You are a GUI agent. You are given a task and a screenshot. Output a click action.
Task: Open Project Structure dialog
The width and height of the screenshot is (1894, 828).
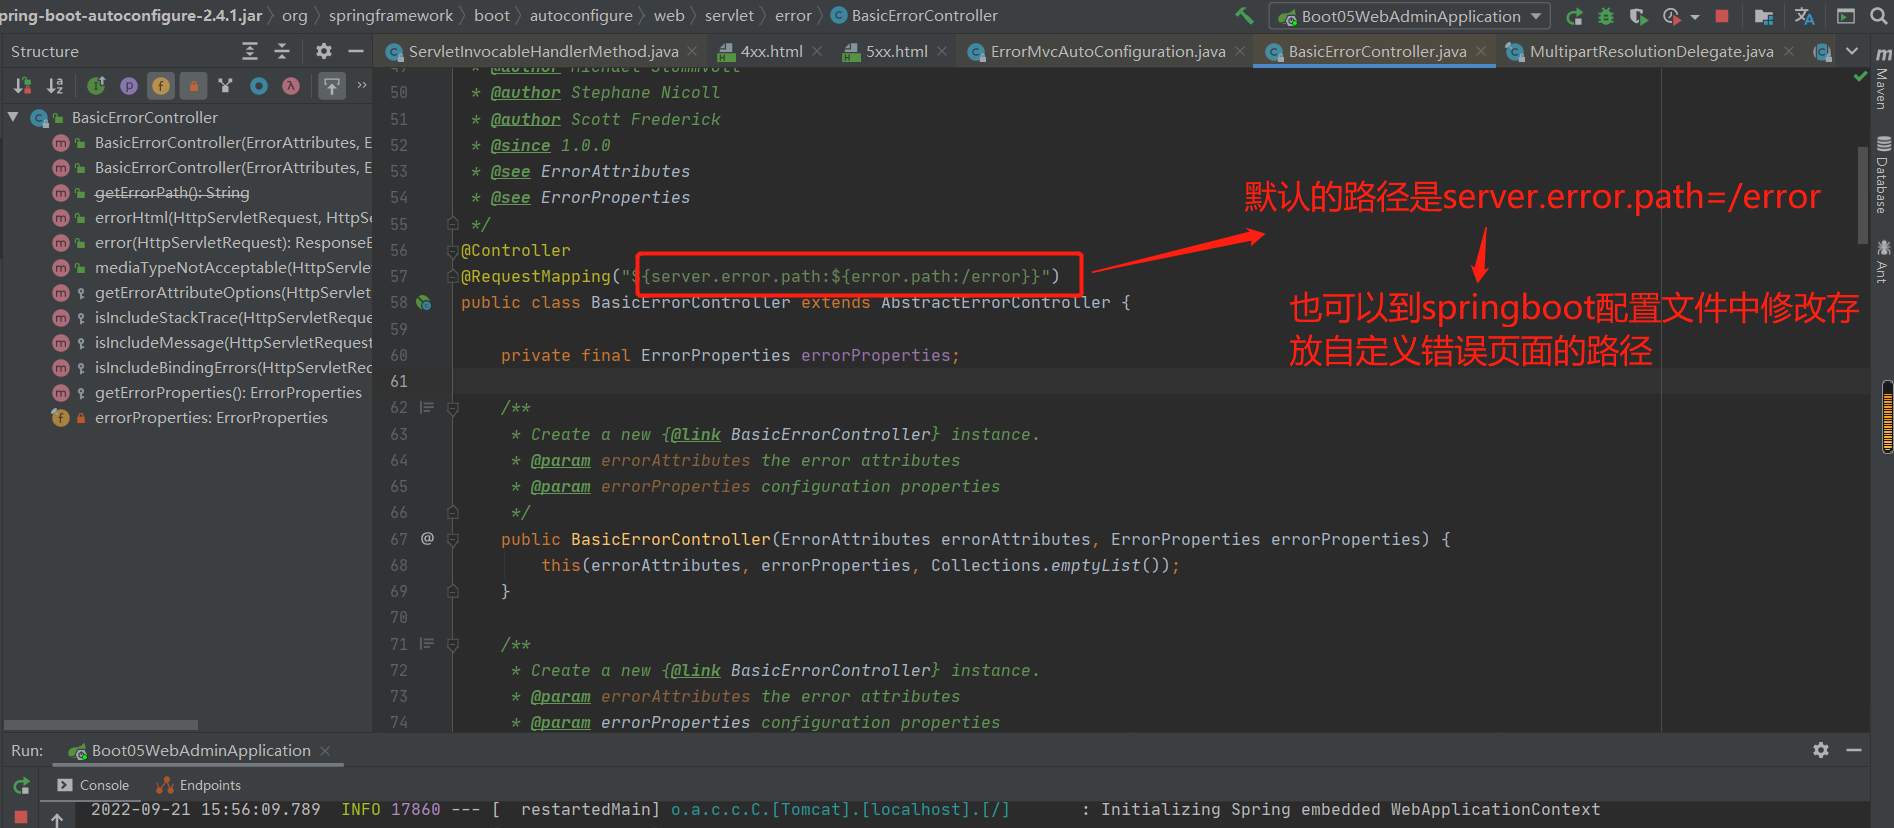[x=1764, y=16]
